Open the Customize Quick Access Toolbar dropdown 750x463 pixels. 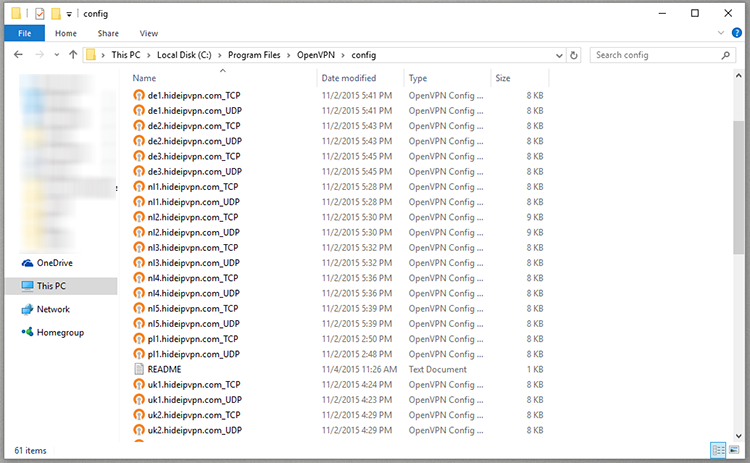(x=69, y=14)
